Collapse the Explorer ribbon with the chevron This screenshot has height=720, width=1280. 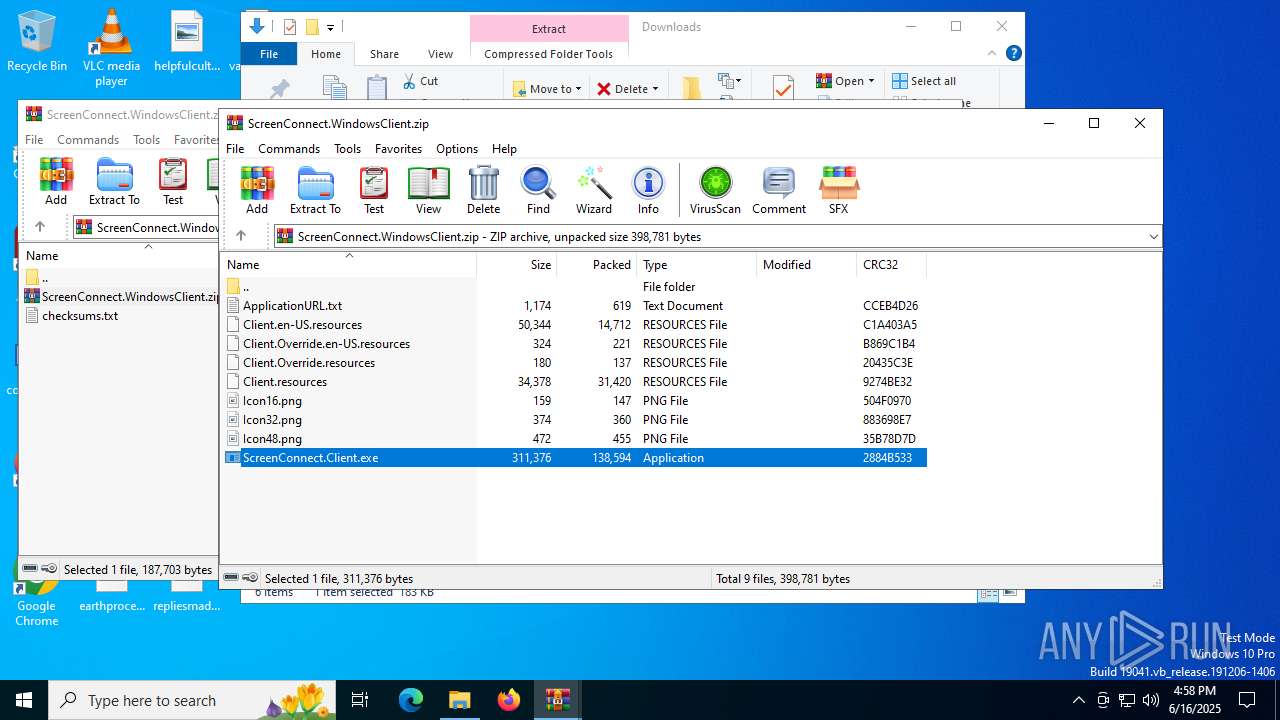tap(992, 54)
